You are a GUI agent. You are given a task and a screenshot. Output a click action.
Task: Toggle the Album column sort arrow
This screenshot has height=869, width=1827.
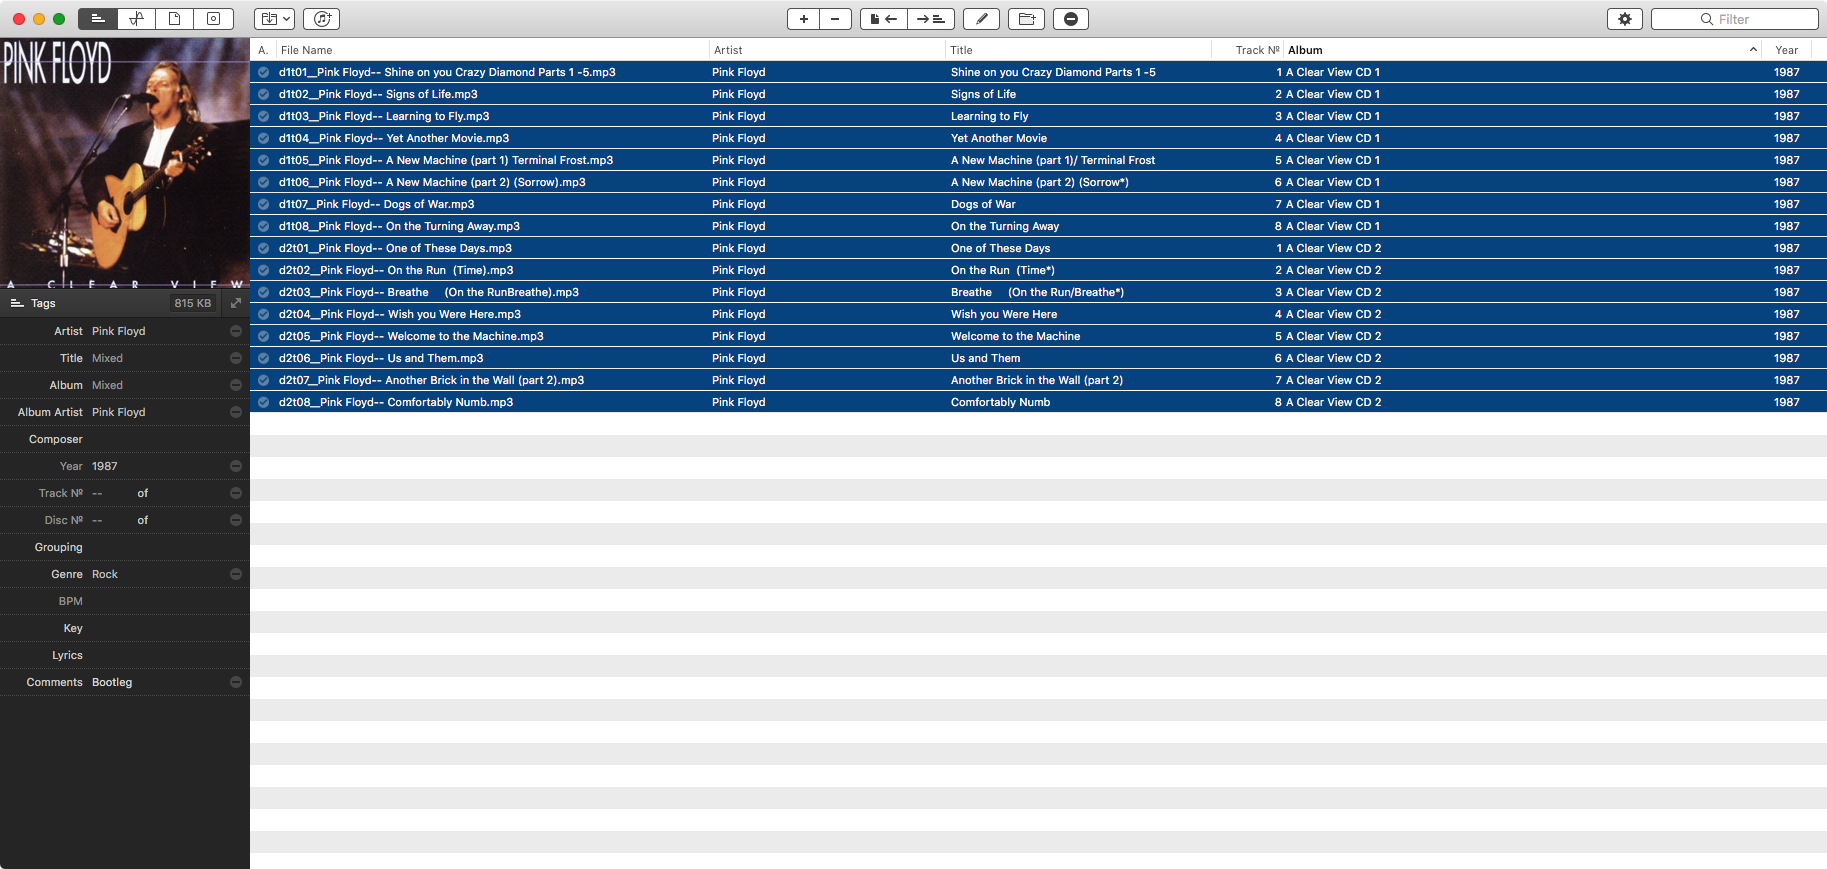point(1753,50)
